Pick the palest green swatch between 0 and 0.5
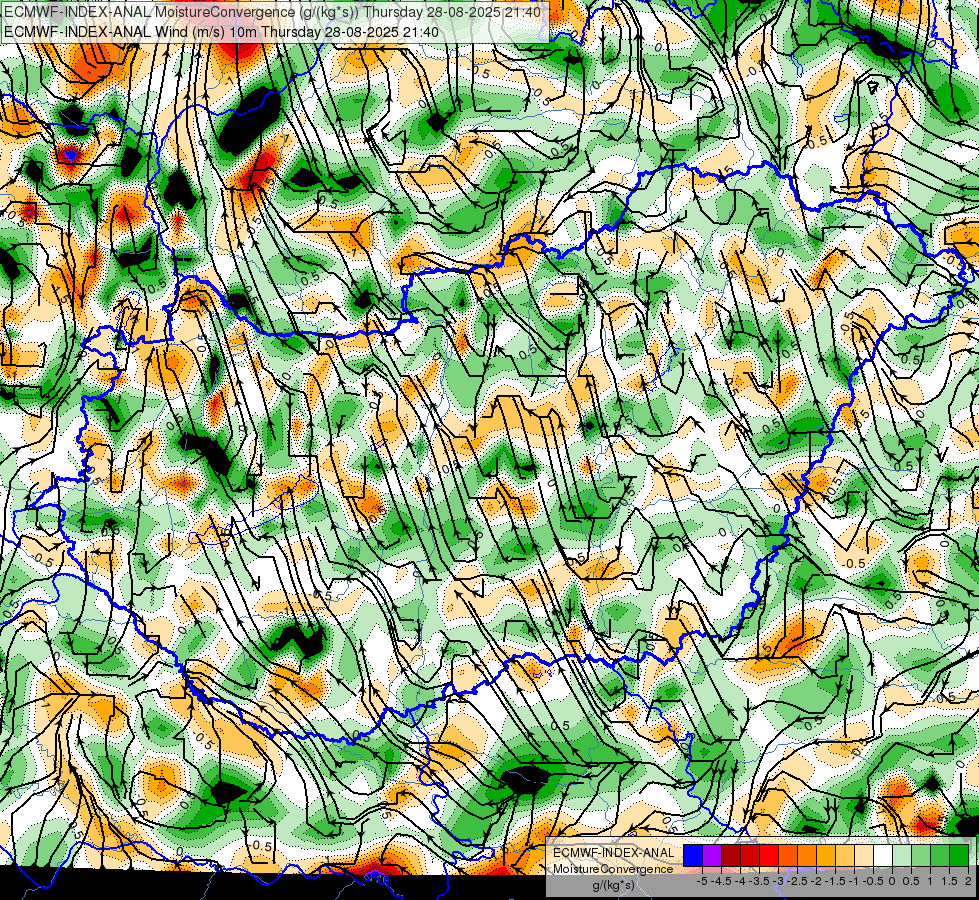 pyautogui.click(x=902, y=855)
